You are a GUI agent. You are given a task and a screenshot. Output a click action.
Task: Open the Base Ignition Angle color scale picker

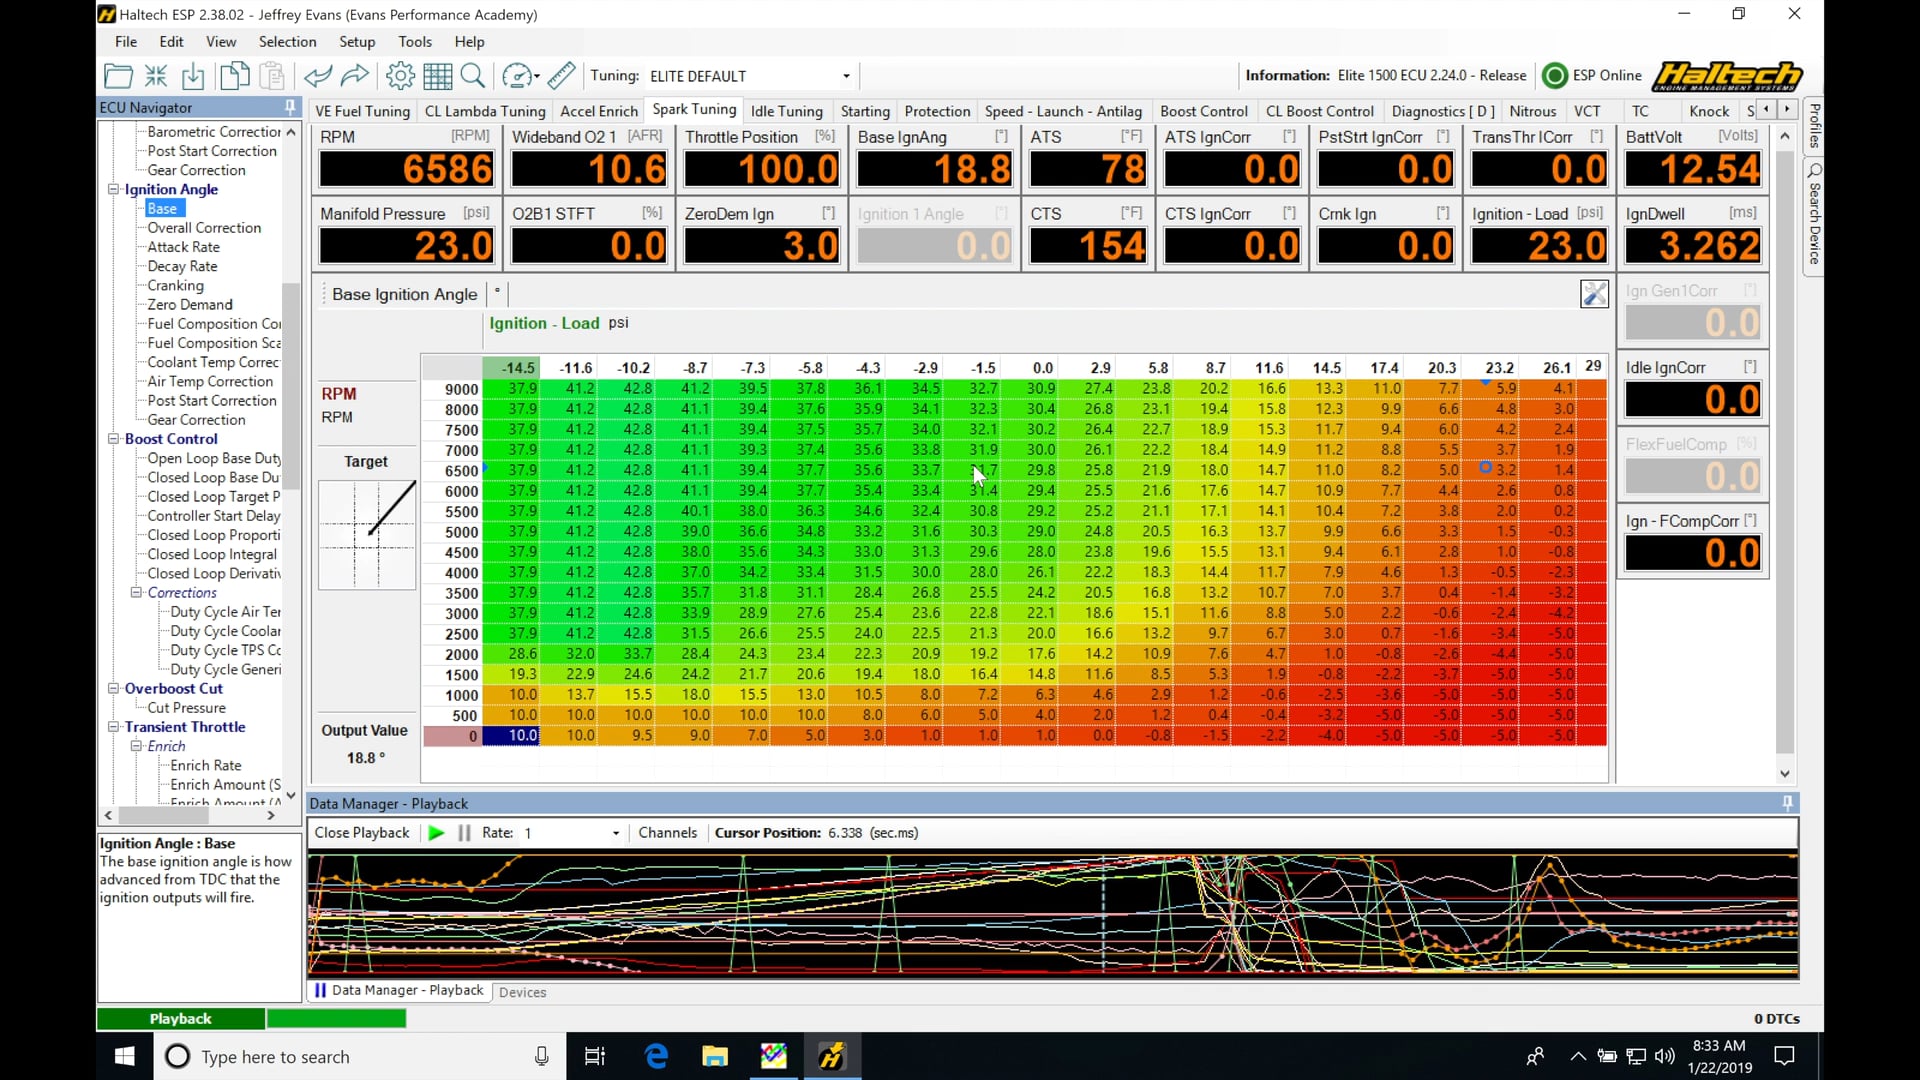[1595, 293]
